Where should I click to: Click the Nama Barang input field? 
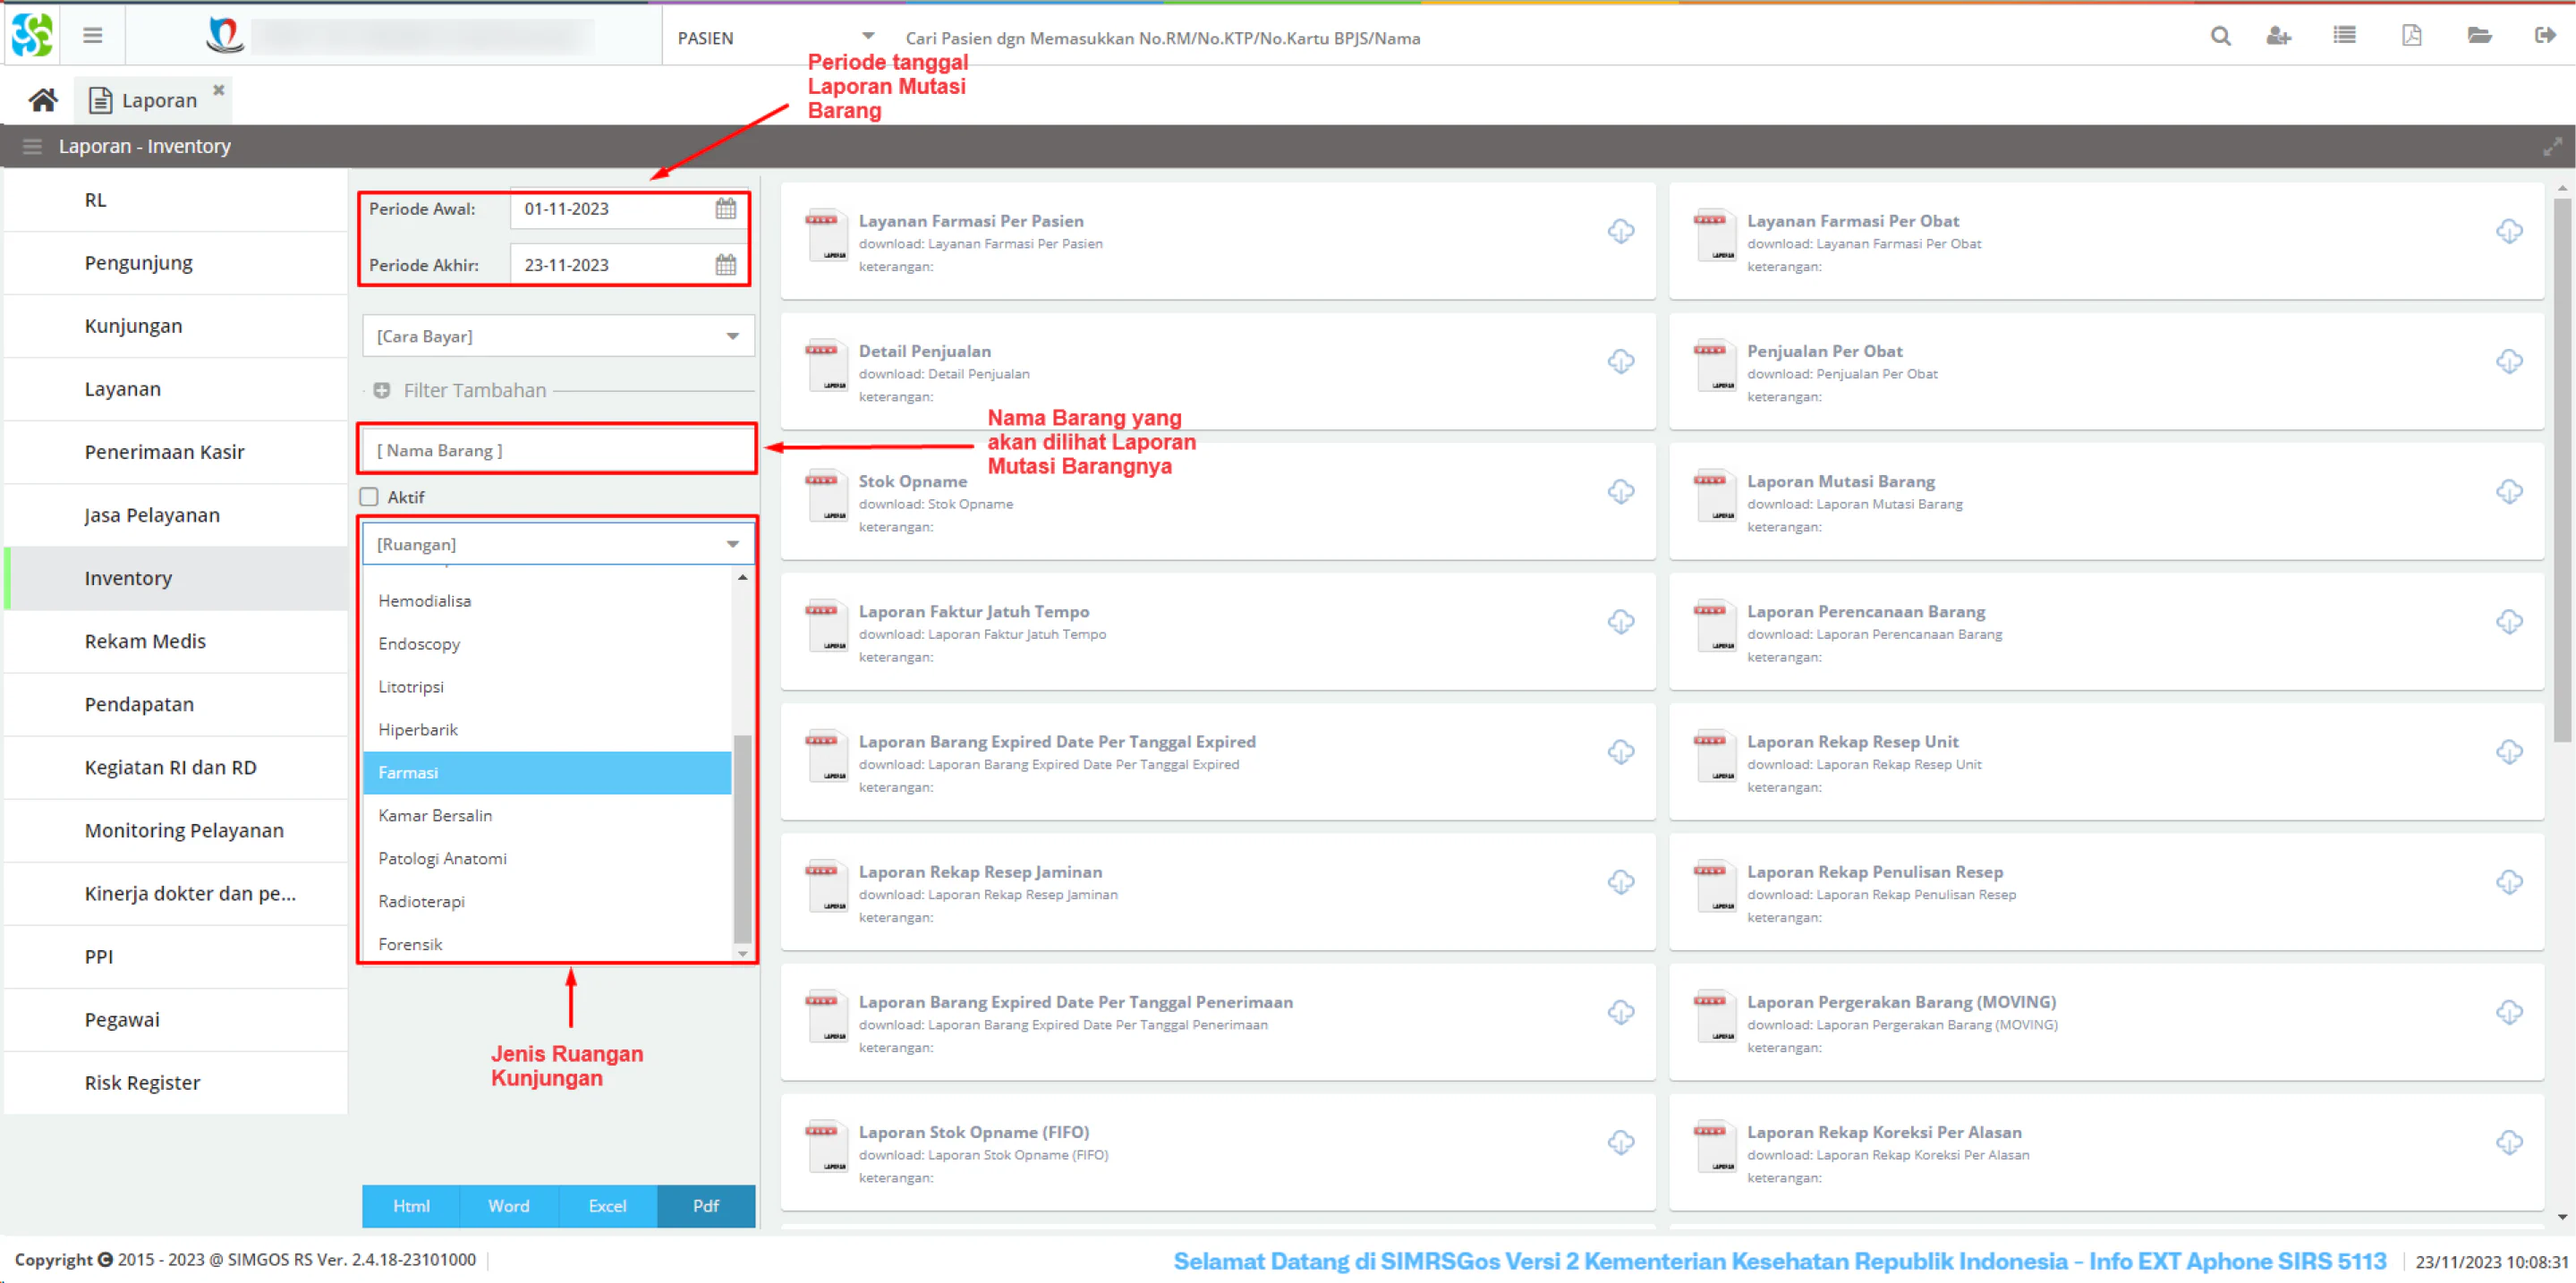click(557, 450)
